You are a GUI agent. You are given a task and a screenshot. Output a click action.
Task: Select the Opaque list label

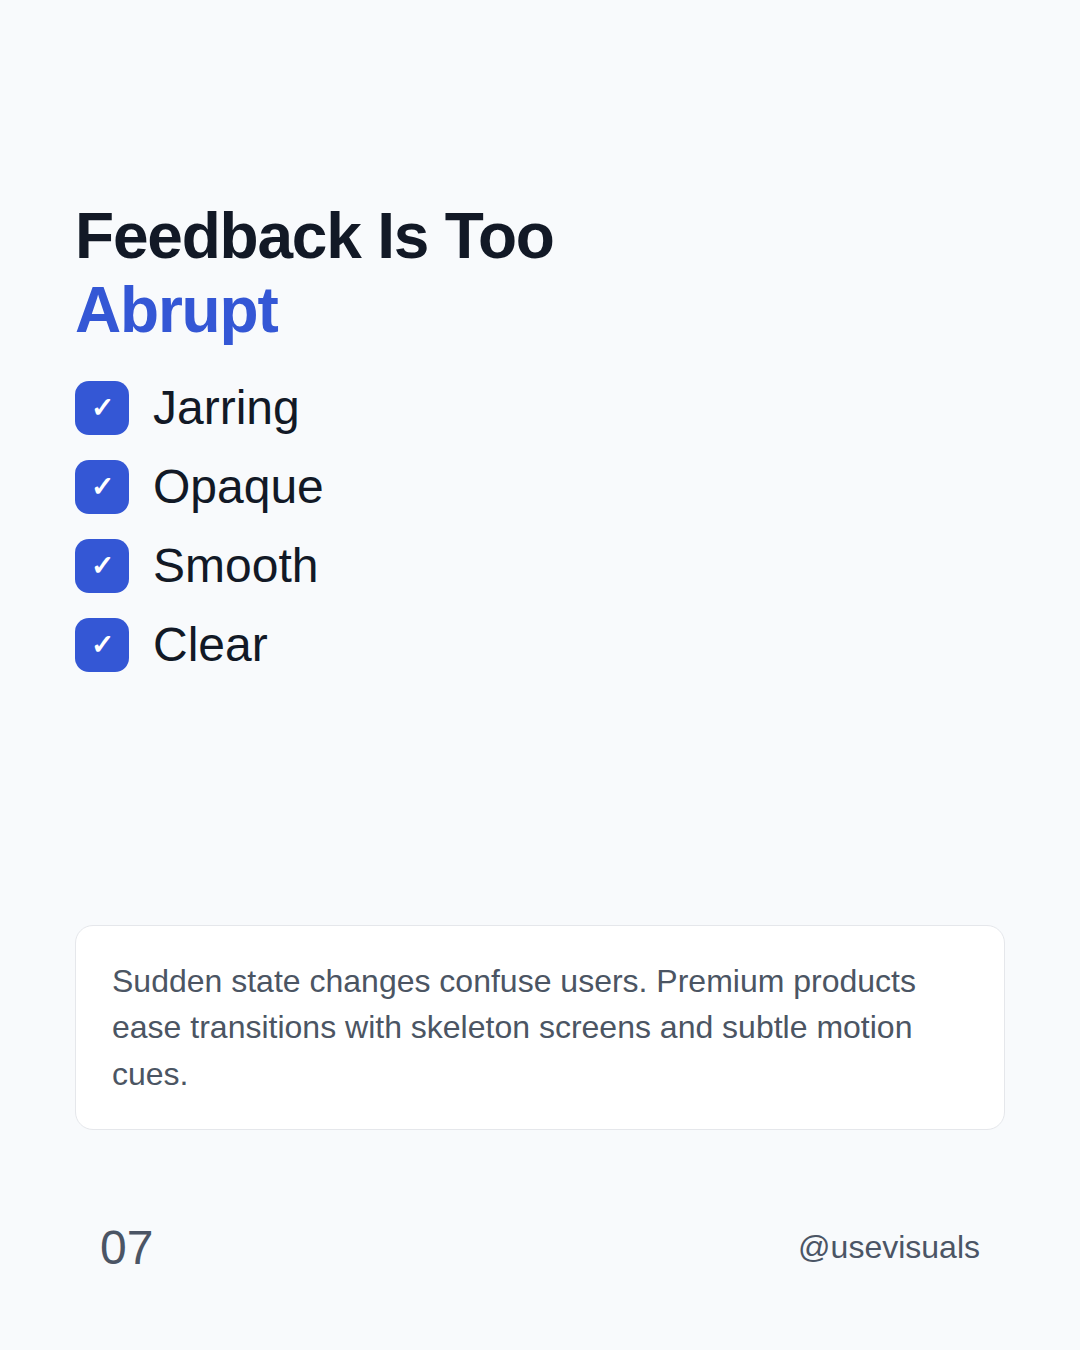(x=238, y=488)
